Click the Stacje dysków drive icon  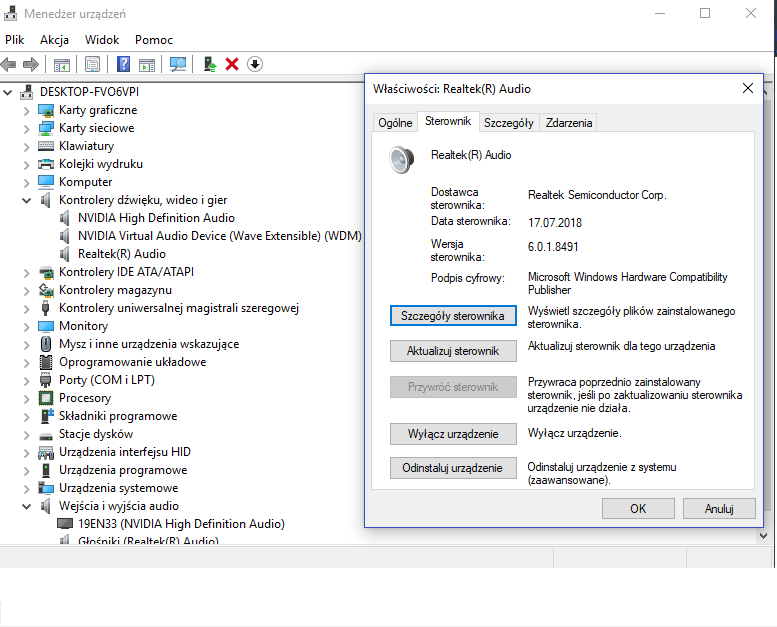coord(46,436)
